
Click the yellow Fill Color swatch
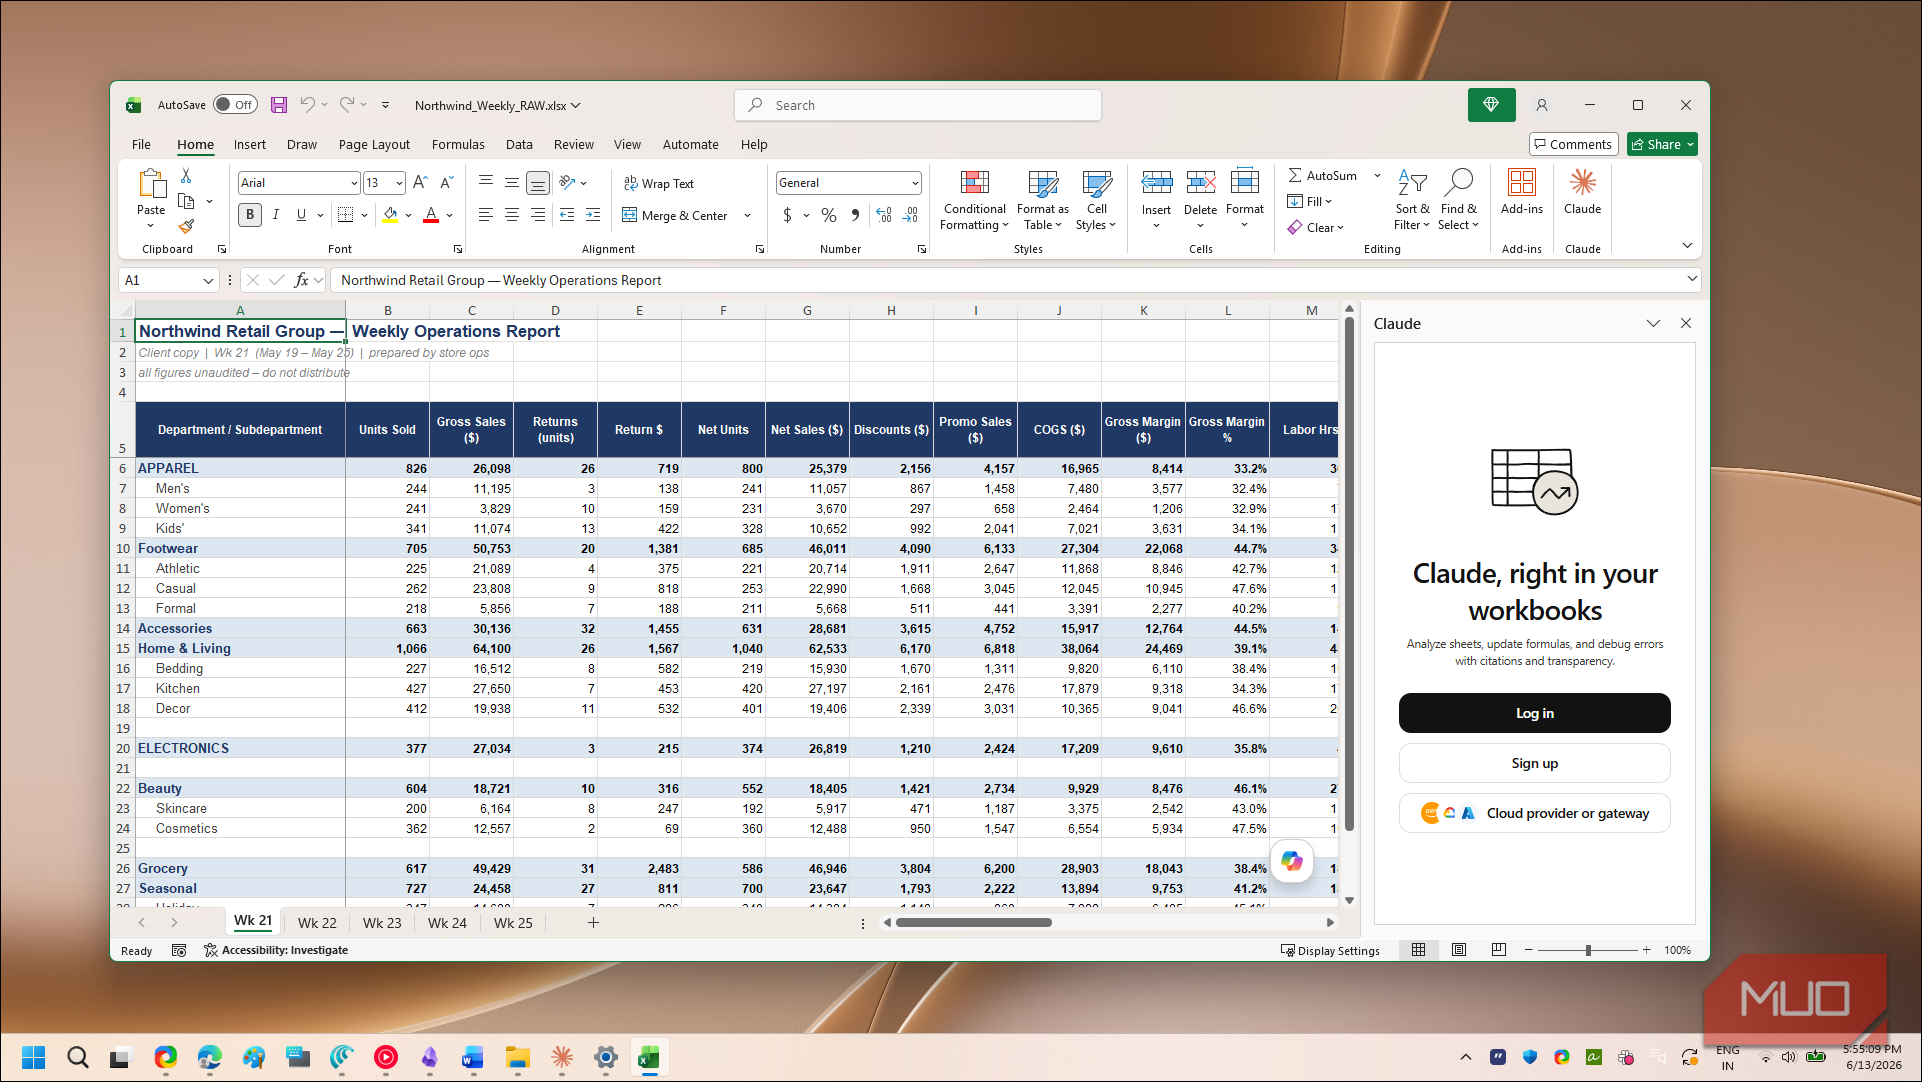coord(390,215)
